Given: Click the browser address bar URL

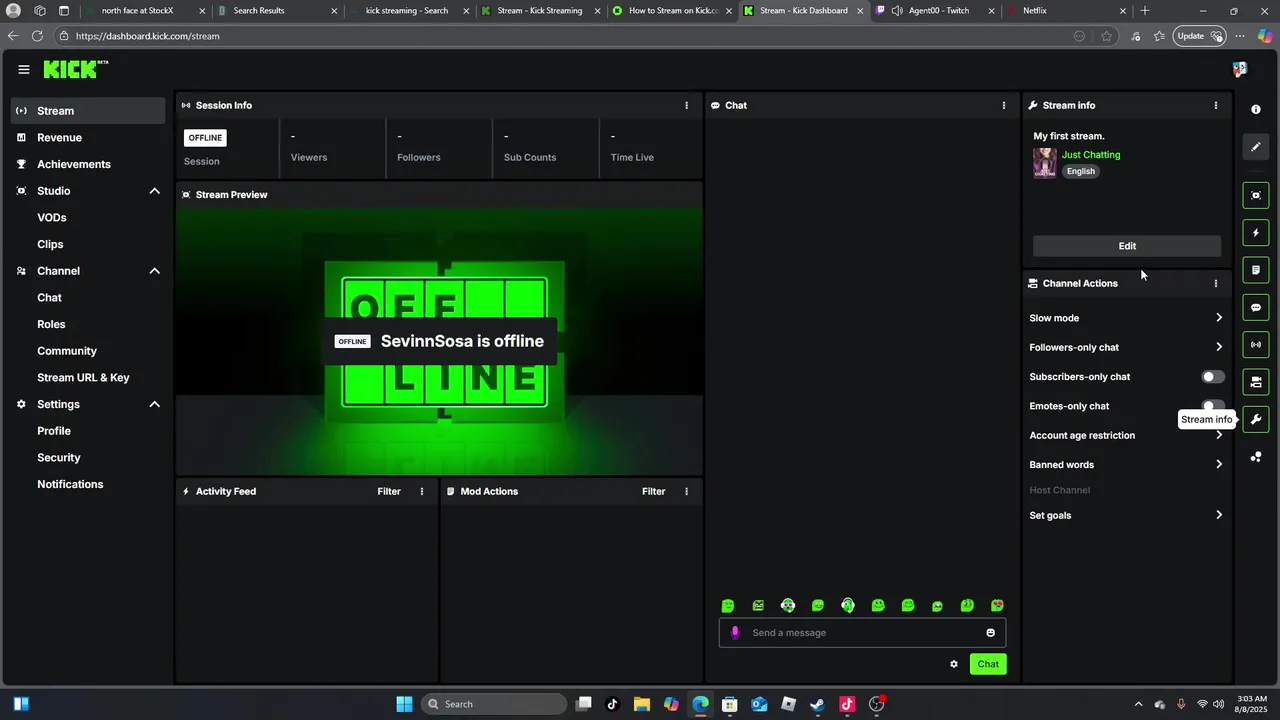Looking at the screenshot, I should click(147, 36).
